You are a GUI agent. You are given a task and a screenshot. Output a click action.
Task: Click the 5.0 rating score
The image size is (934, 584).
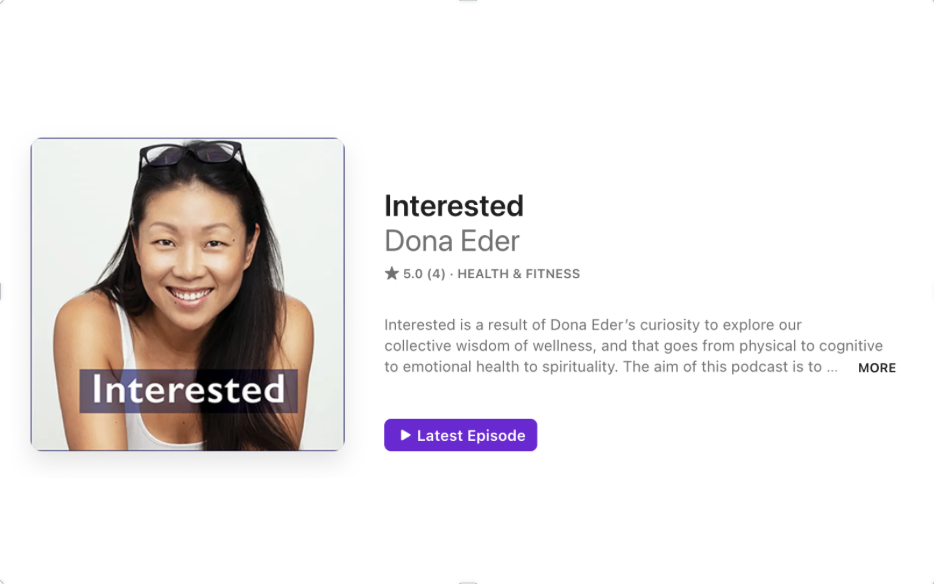413,274
